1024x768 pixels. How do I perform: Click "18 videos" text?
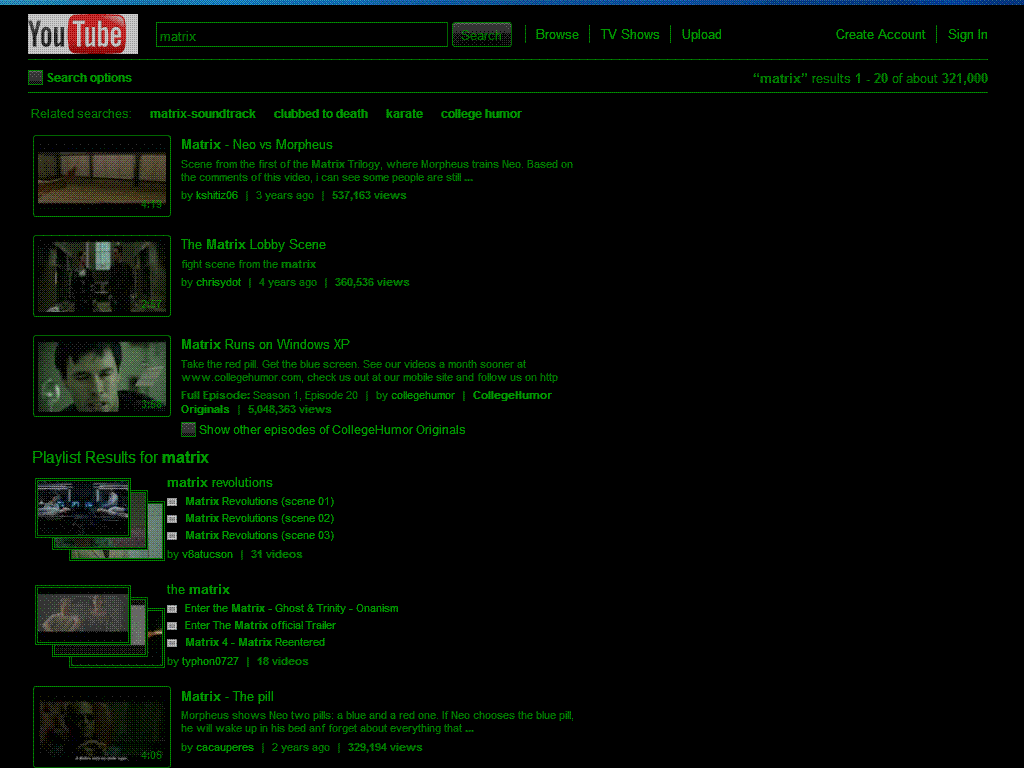[x=283, y=662]
